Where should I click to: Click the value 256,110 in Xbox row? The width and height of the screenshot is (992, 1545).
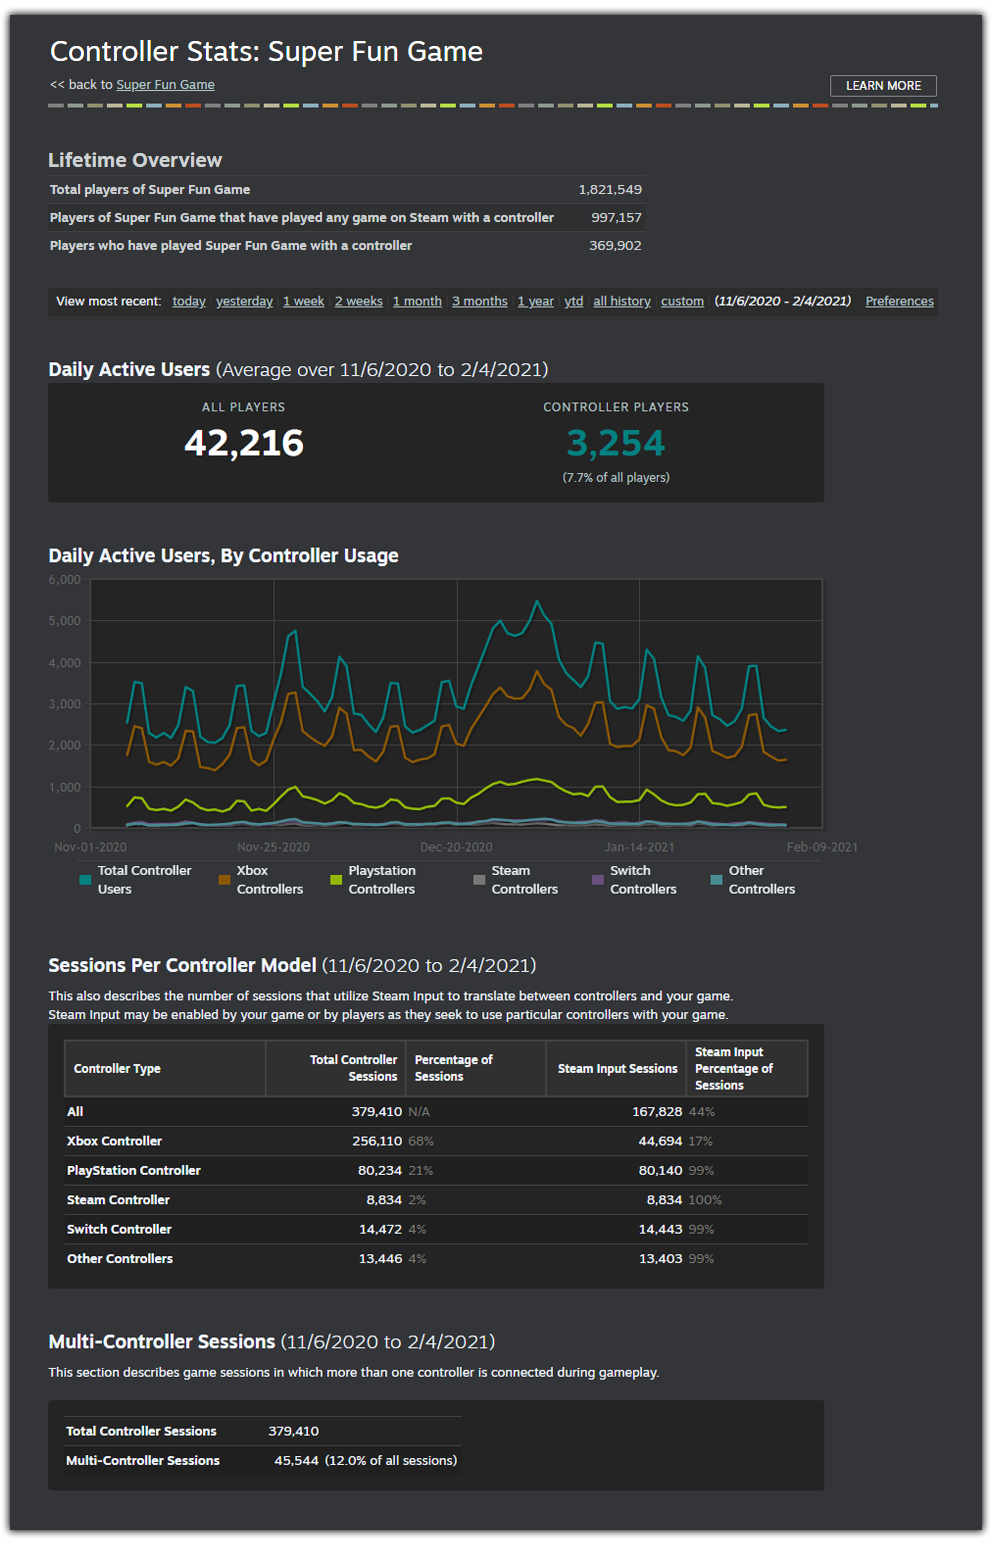[x=377, y=1141]
